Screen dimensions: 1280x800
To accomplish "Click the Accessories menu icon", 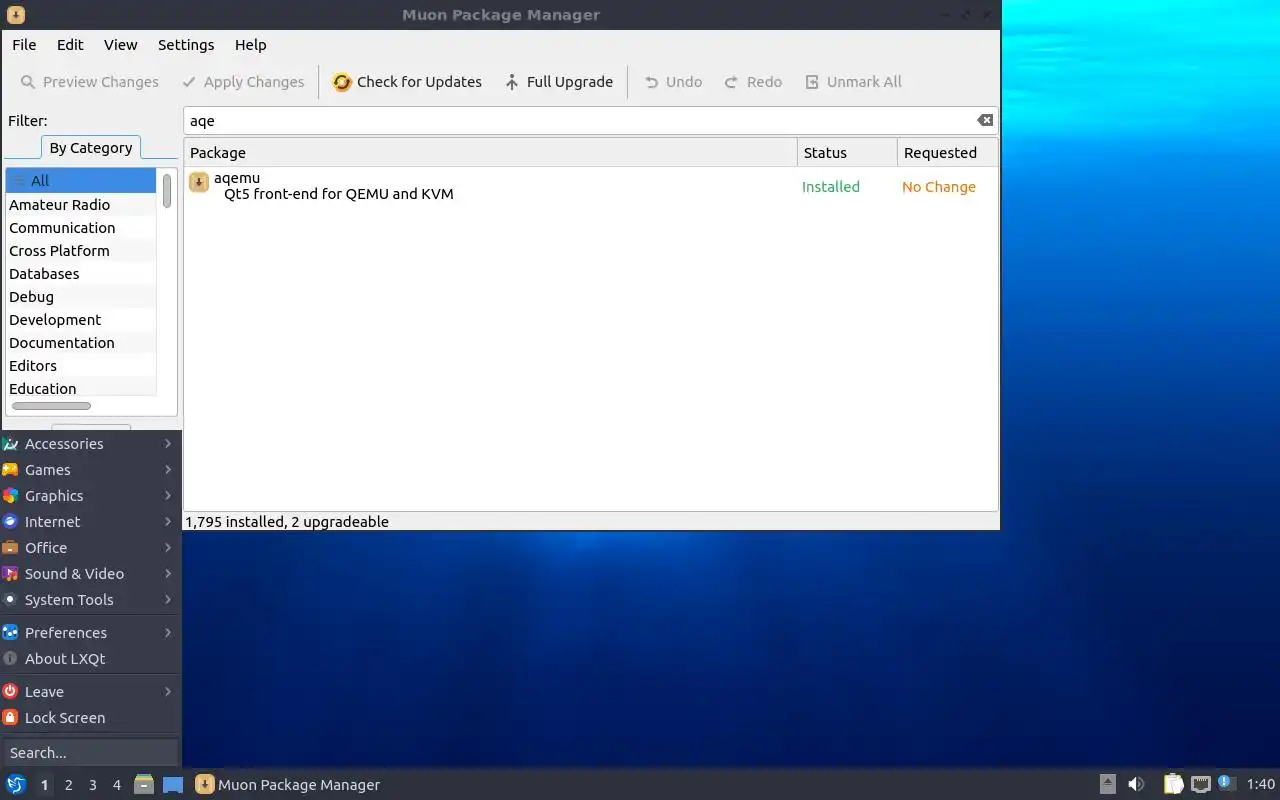I will coord(10,443).
